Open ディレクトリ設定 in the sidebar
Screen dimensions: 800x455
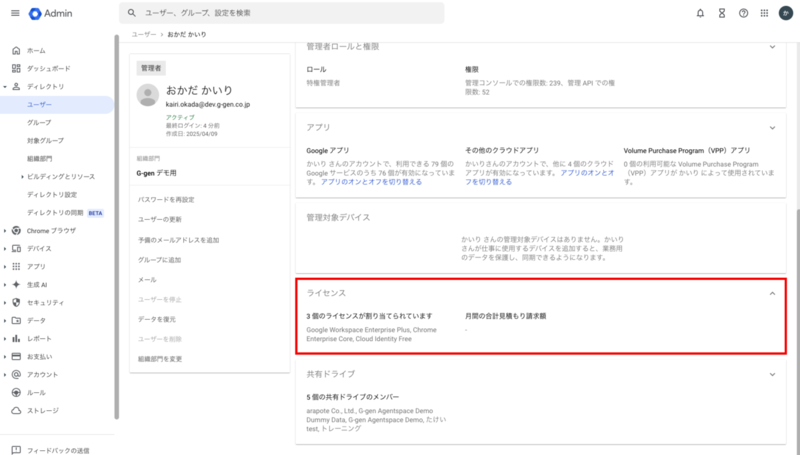pos(52,195)
